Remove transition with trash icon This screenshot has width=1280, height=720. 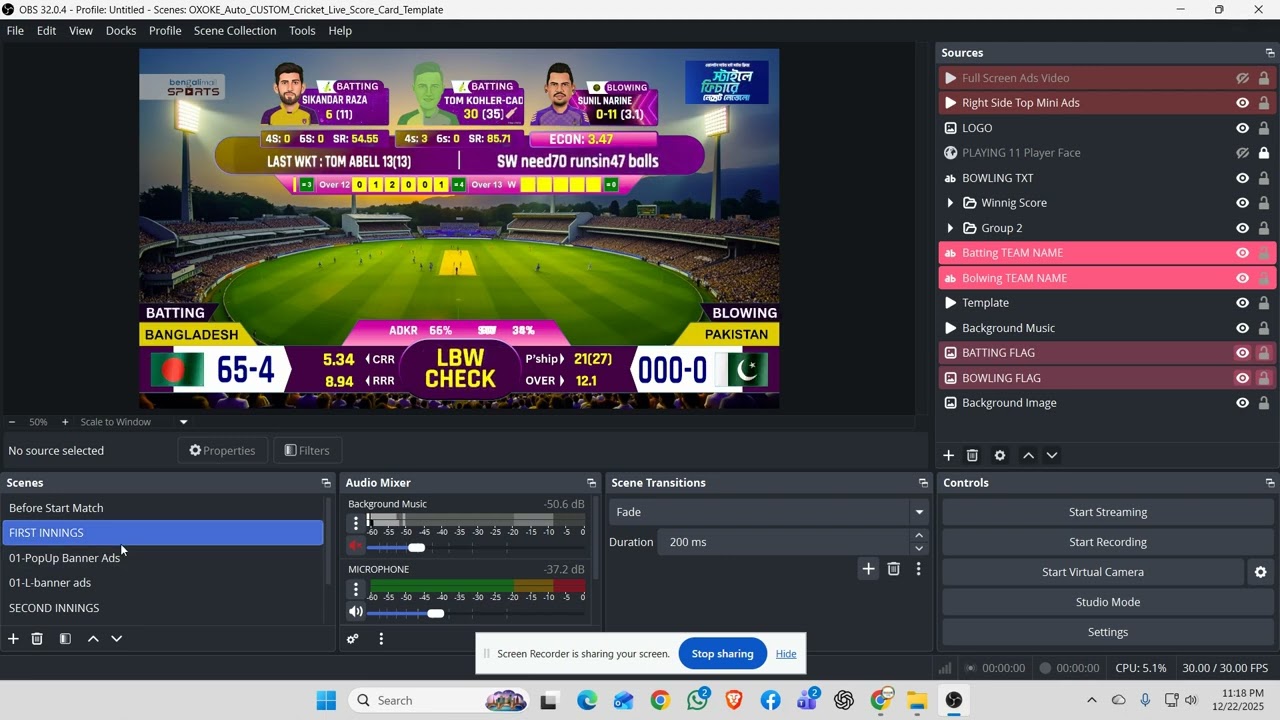click(894, 569)
